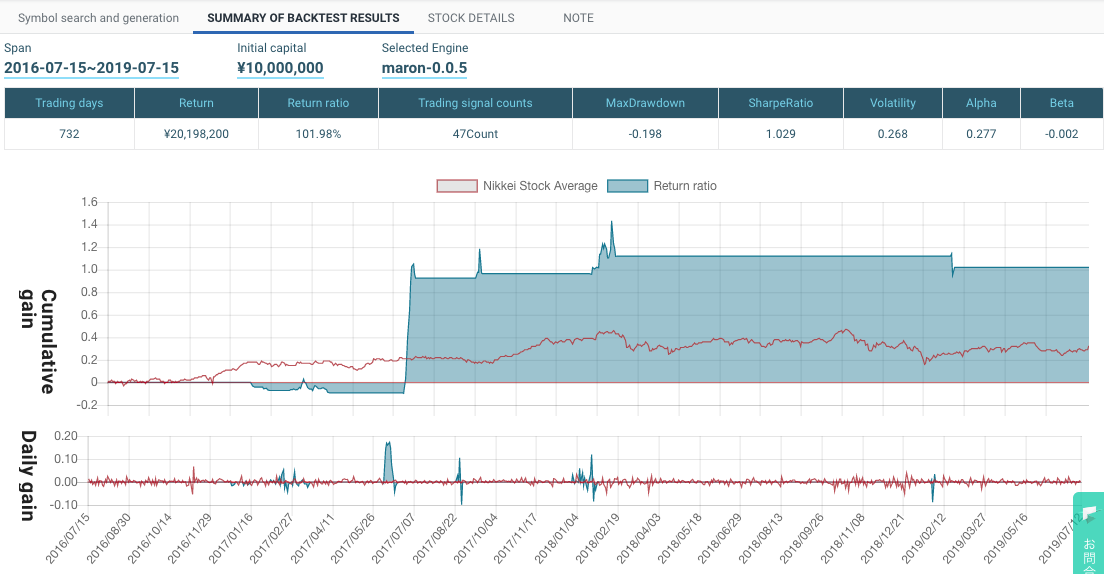Select Summary of Backtest Results tab
This screenshot has height=574, width=1104.
pyautogui.click(x=303, y=18)
